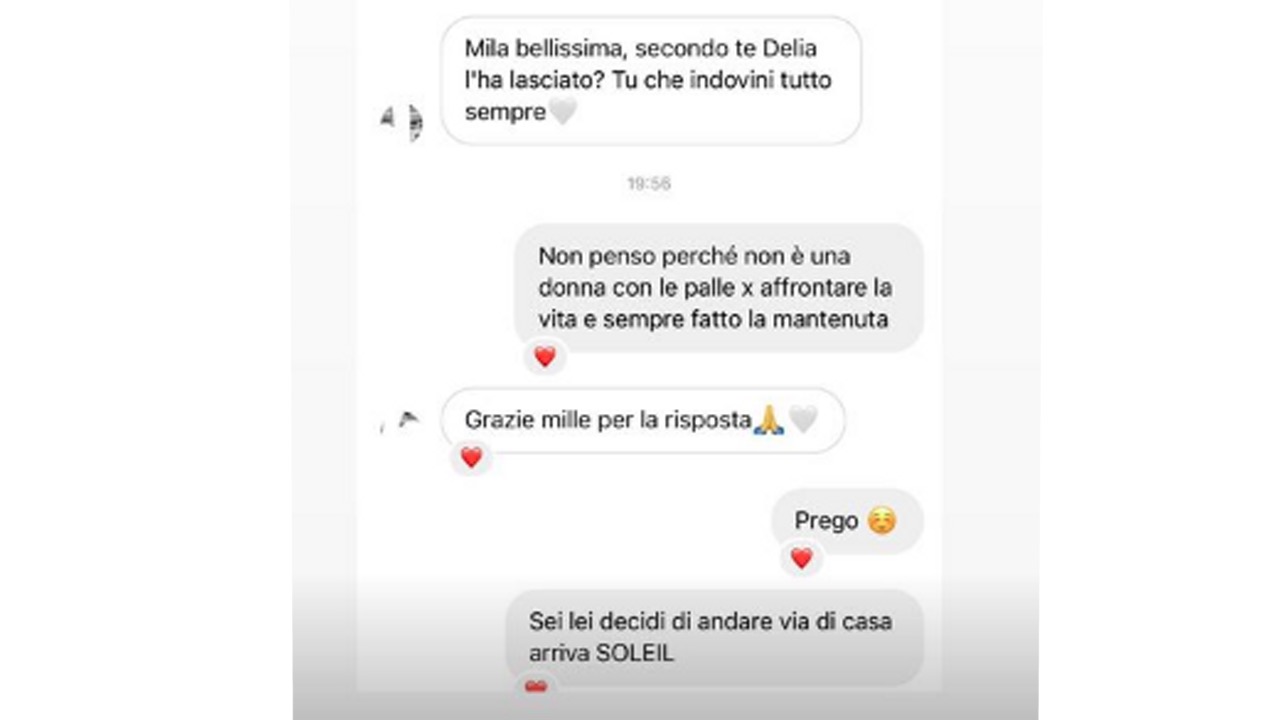
Task: Click the word 'mantenuta' in the grey bubble
Action: tap(839, 319)
